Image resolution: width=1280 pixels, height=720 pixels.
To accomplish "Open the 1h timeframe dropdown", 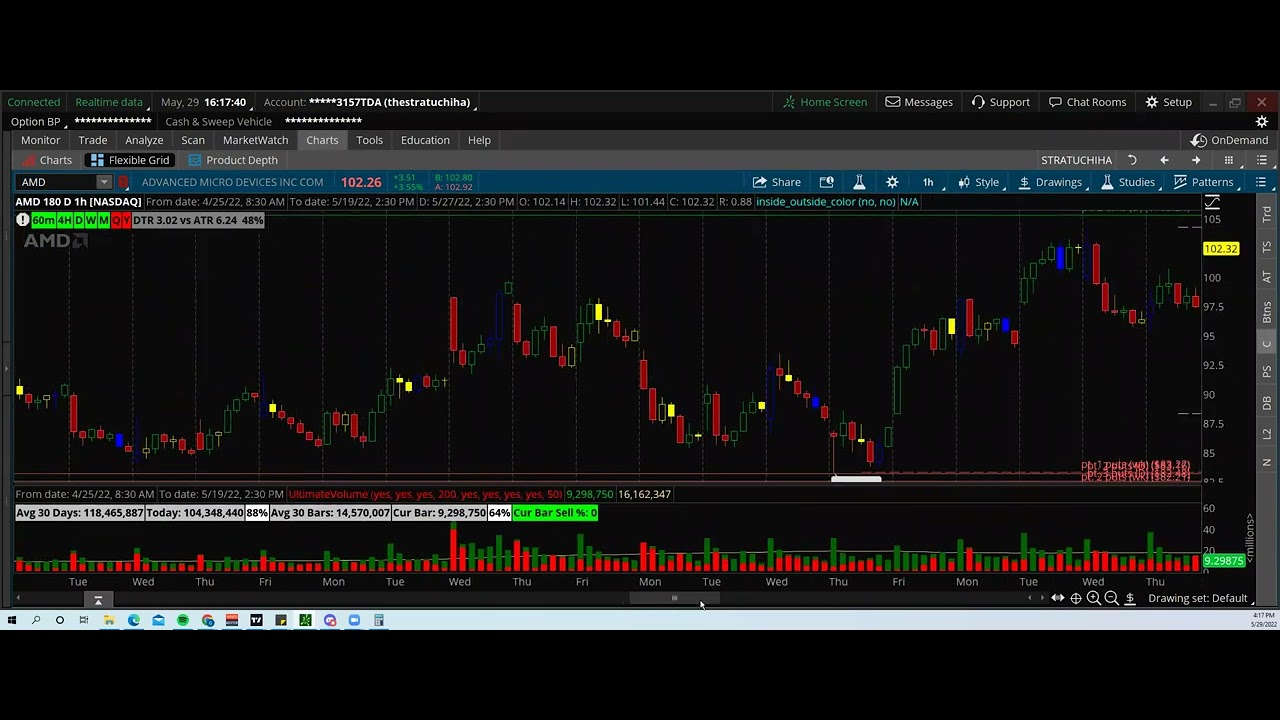I will click(928, 182).
